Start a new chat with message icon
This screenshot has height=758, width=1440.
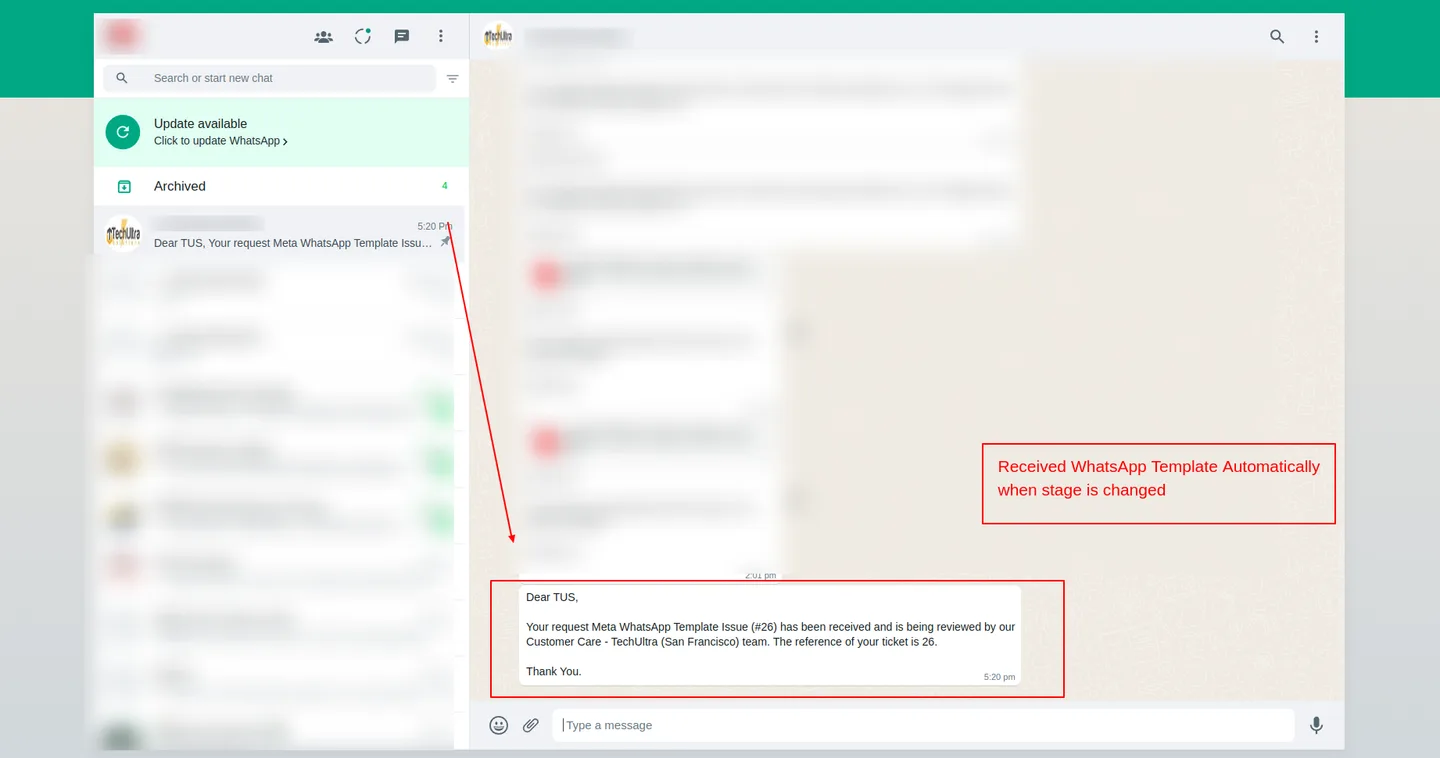click(x=402, y=36)
